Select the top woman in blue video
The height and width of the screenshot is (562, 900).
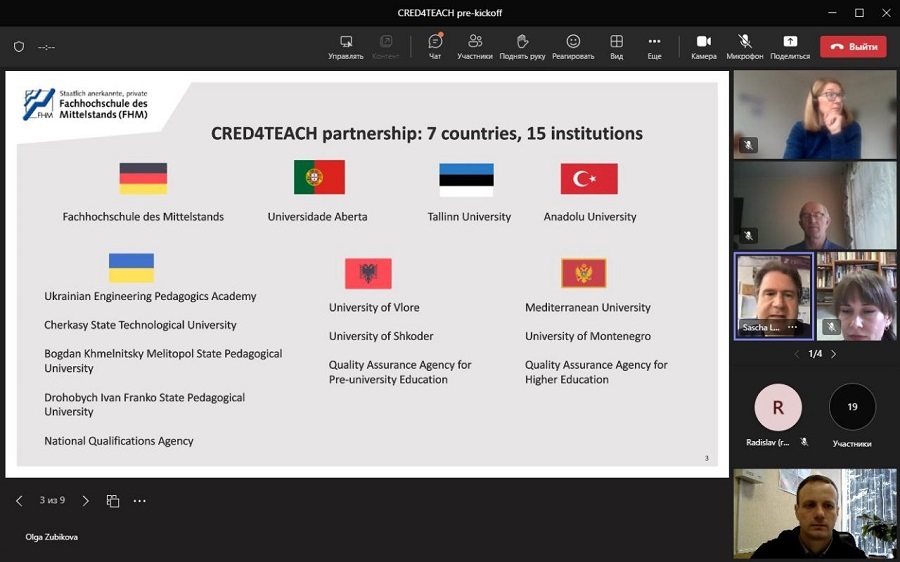[x=814, y=114]
